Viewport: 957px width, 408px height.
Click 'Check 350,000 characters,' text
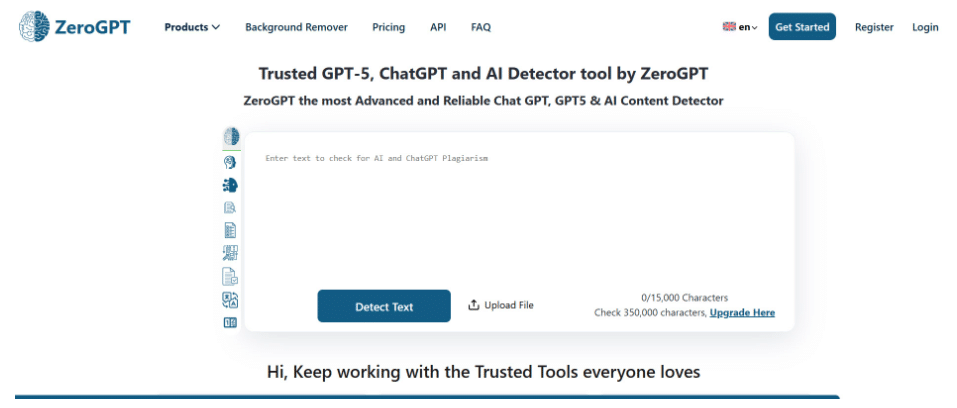point(651,313)
